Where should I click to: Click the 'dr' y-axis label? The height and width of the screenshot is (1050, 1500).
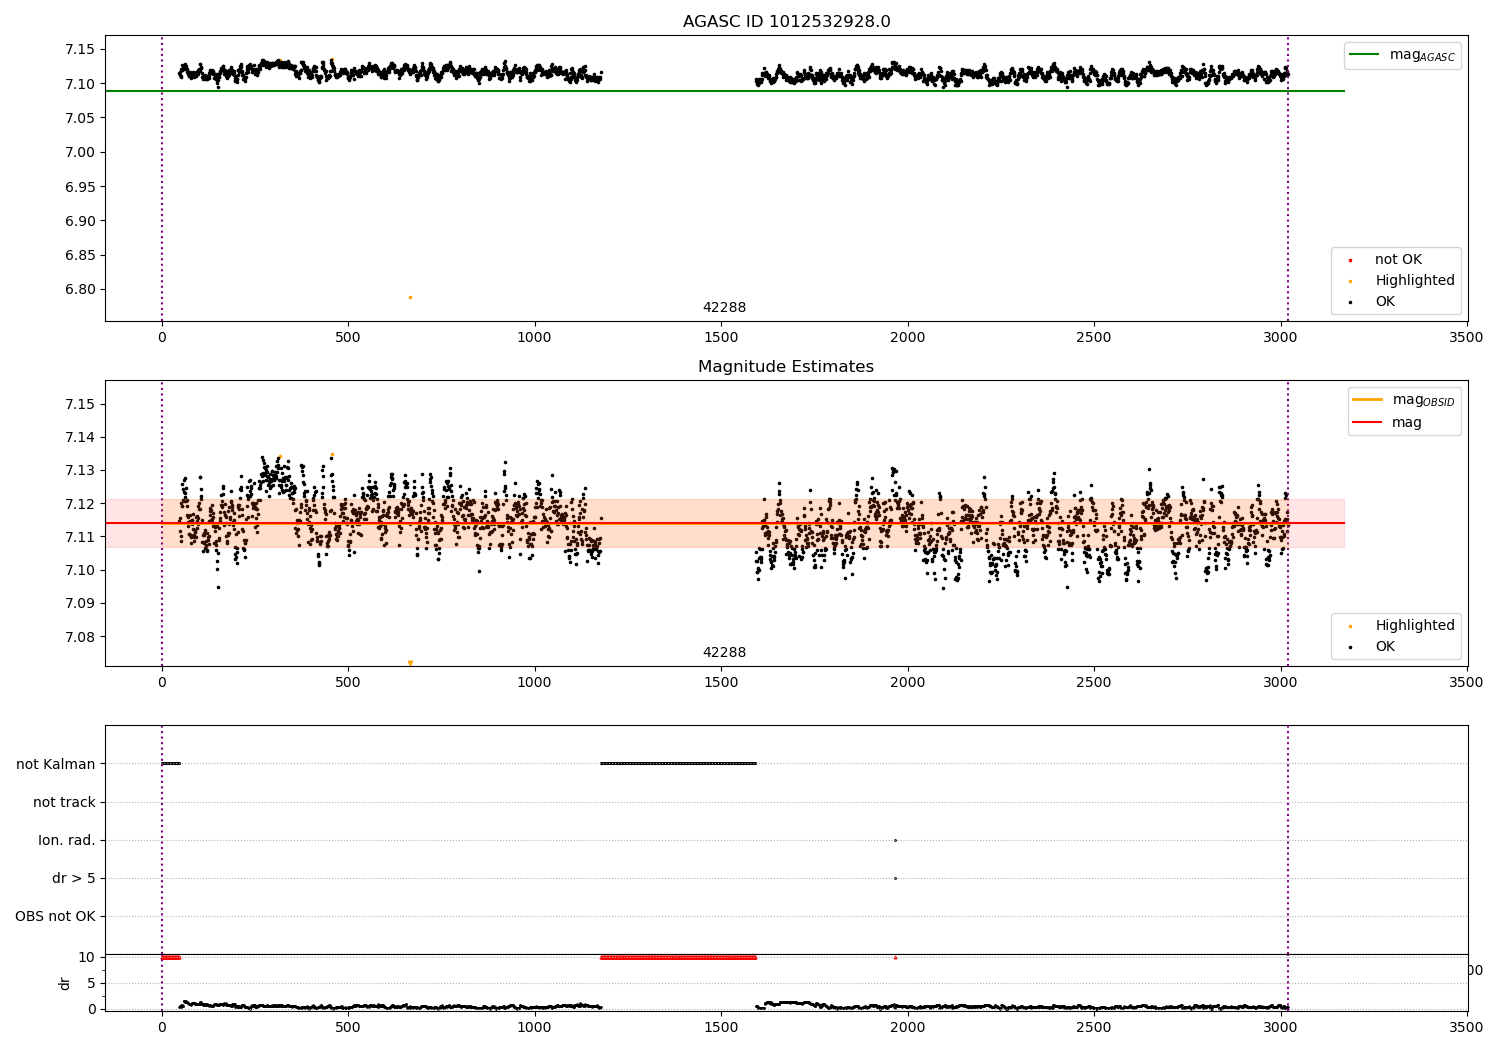tap(65, 983)
